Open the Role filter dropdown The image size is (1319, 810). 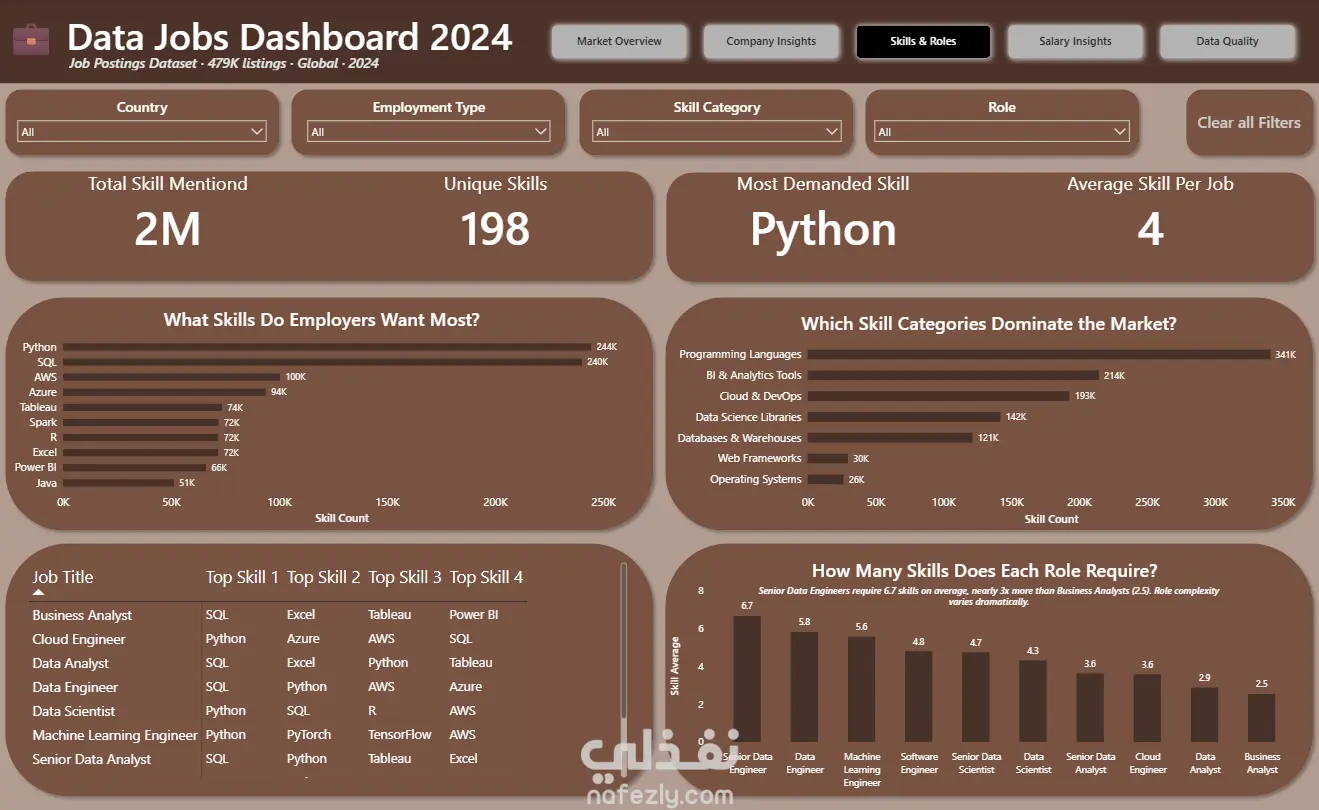[1002, 132]
